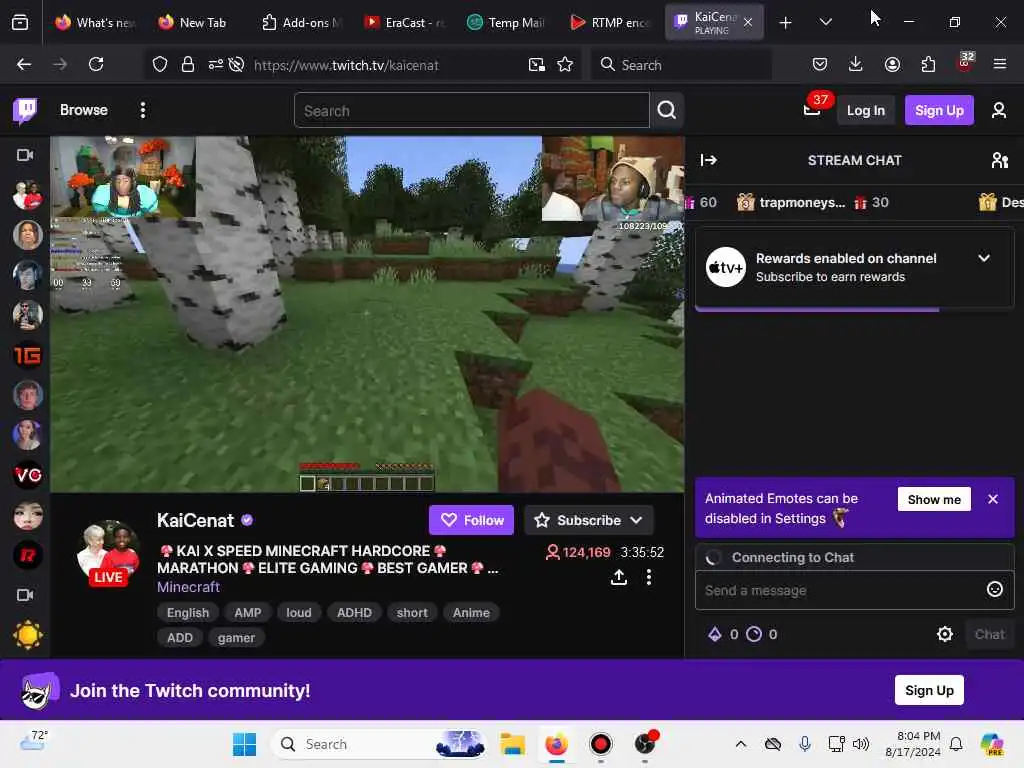Image resolution: width=1024 pixels, height=768 pixels.
Task: Dismiss the animated emotes notice
Action: 993,500
